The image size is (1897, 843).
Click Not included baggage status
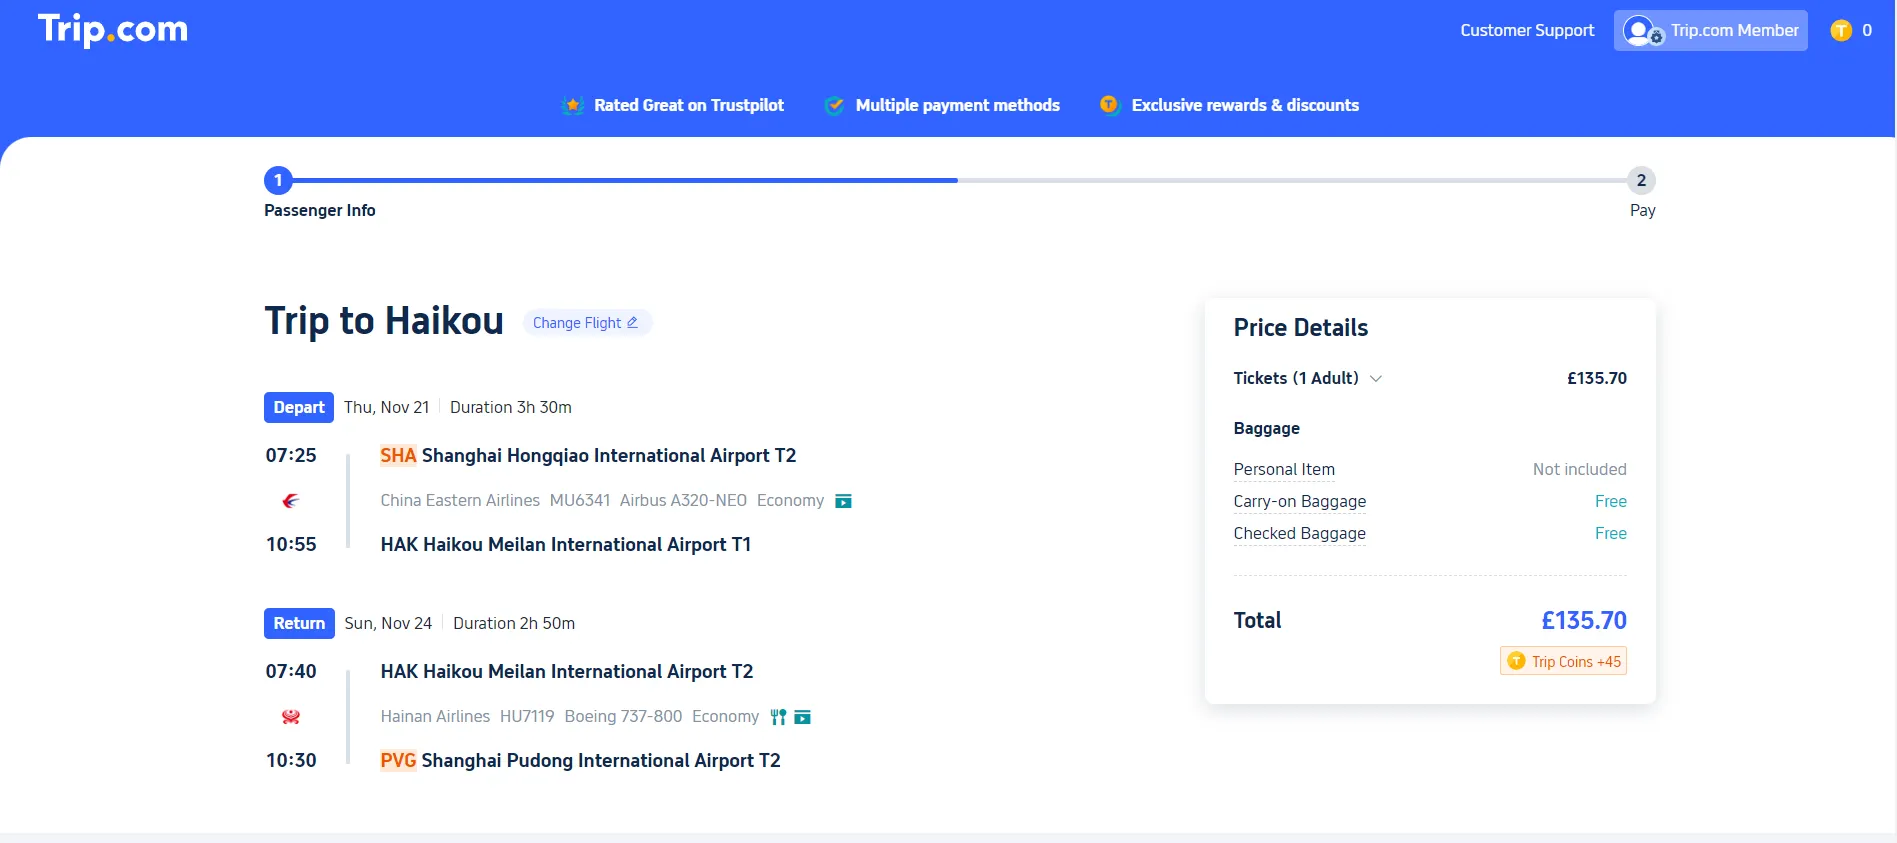coord(1580,469)
